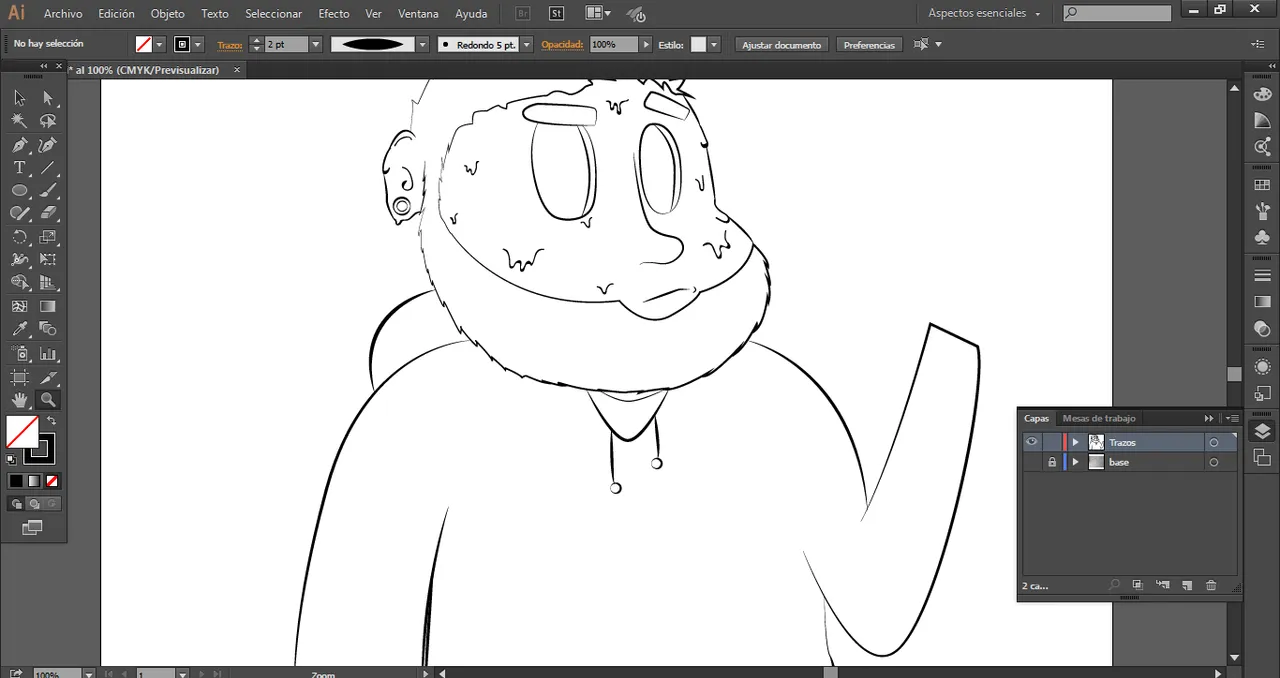This screenshot has height=678, width=1280.
Task: Pick the Magic Wand tool
Action: (19, 121)
